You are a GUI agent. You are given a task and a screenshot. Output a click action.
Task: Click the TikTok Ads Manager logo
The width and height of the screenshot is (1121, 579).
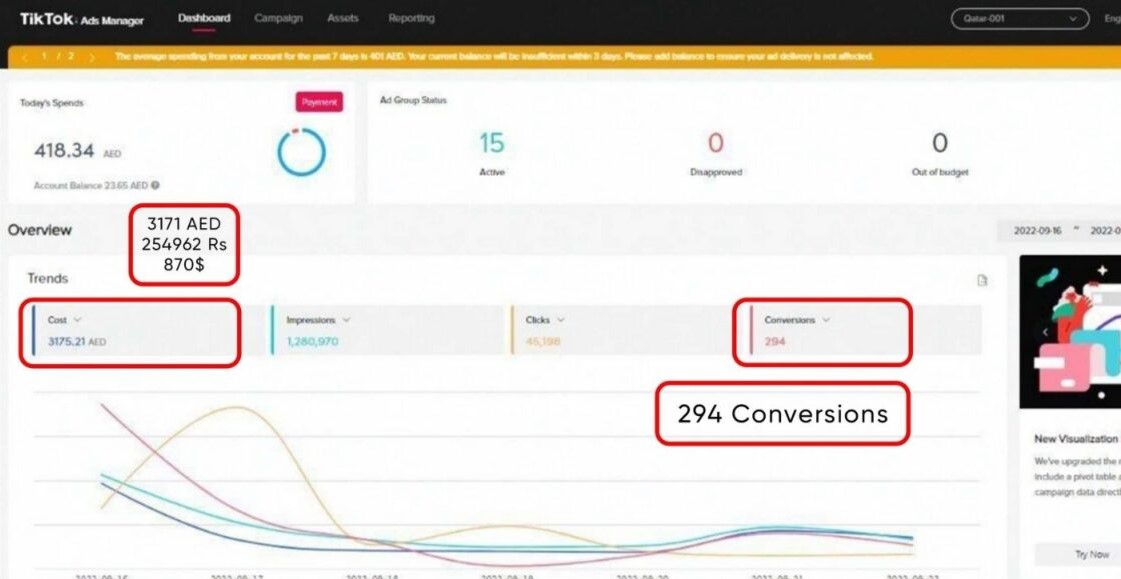click(x=82, y=19)
